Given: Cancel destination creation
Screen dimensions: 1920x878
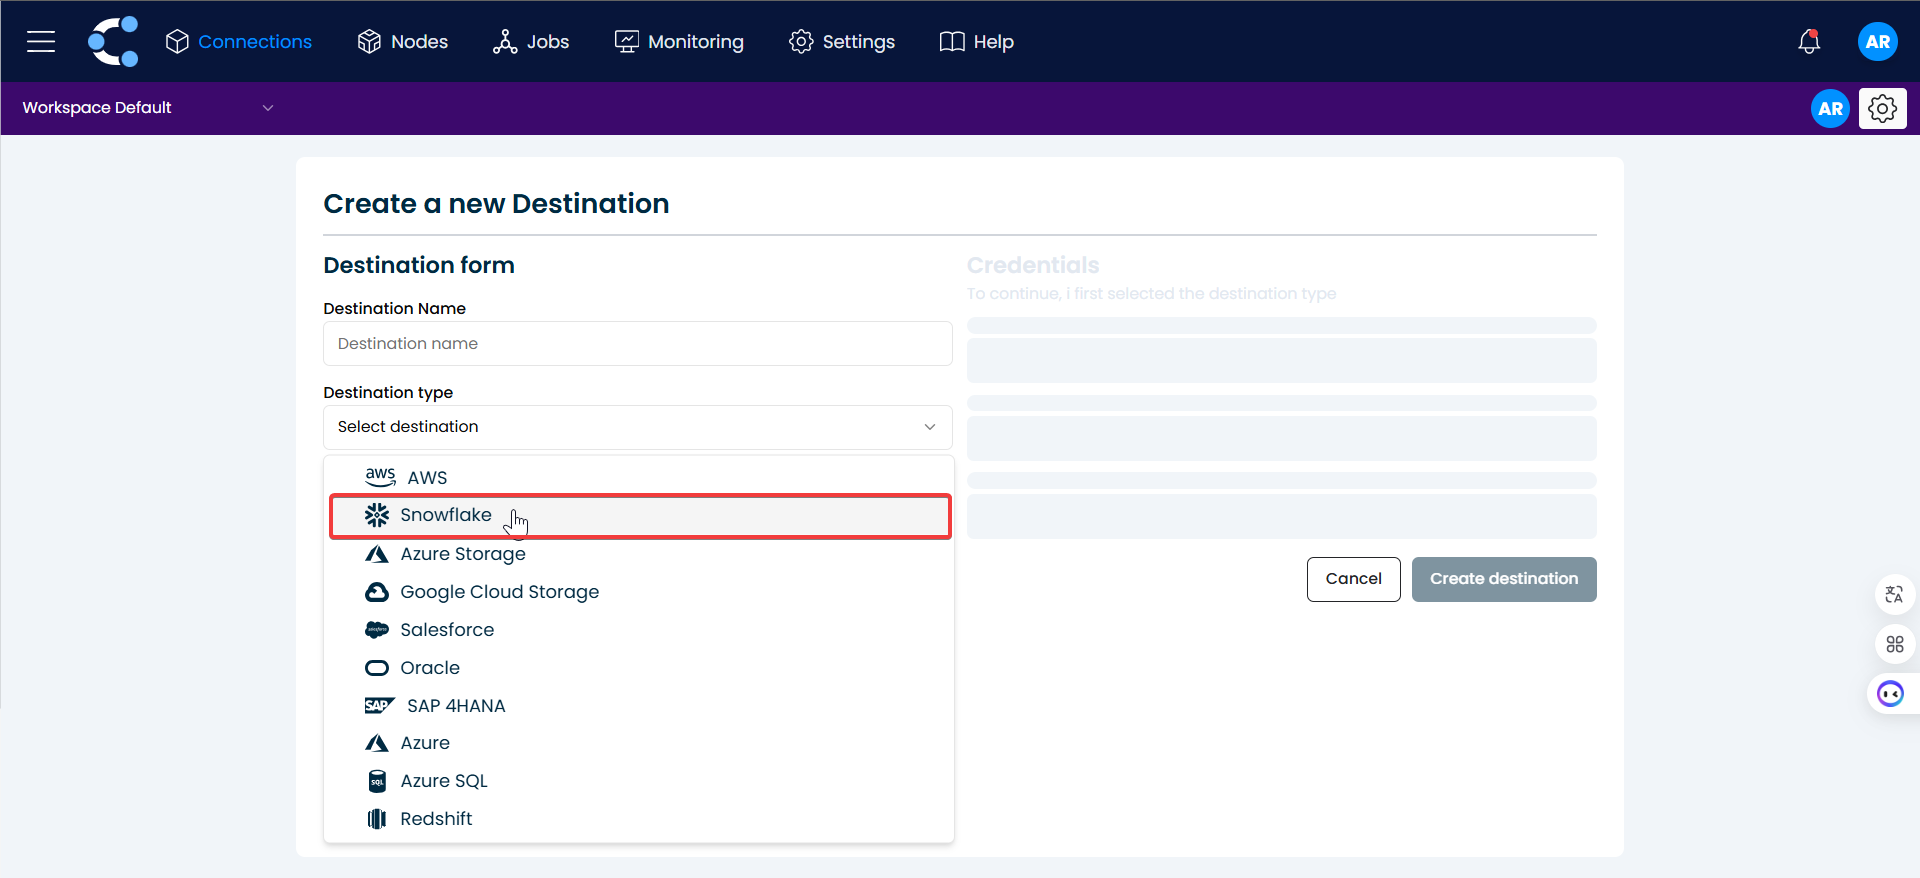Looking at the screenshot, I should point(1353,579).
